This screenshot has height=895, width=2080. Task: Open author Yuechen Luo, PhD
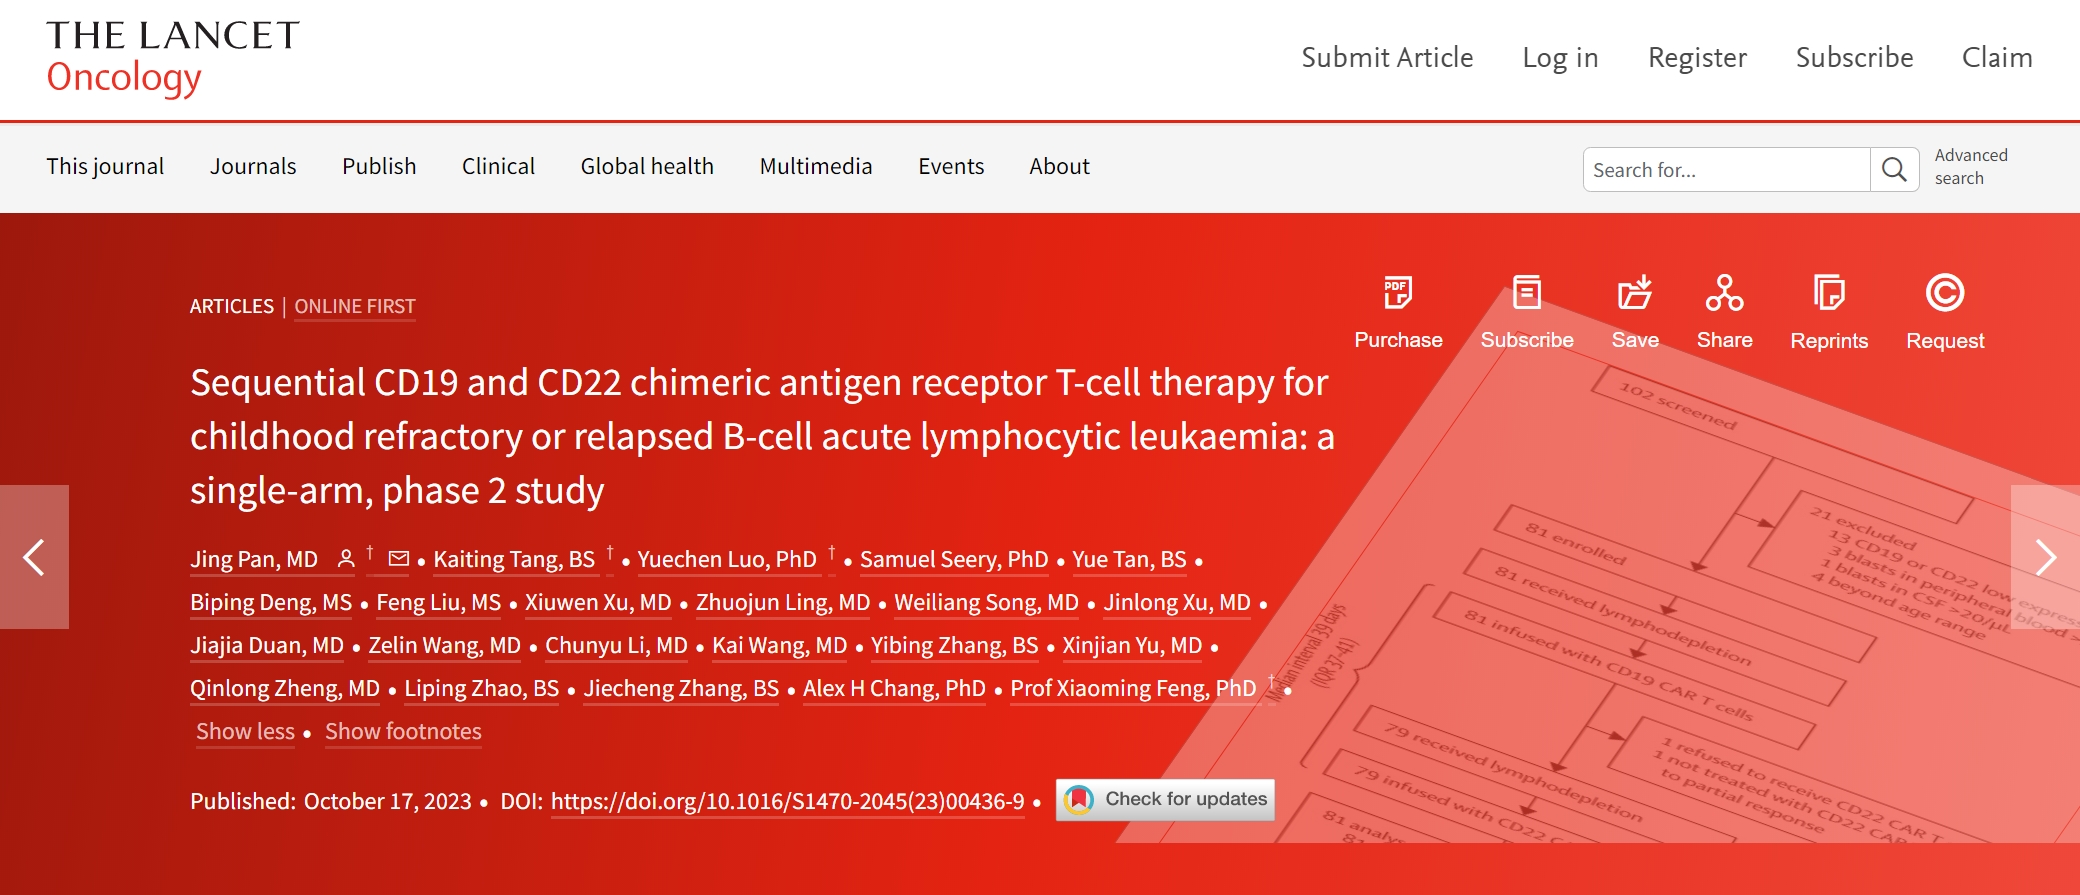727,560
